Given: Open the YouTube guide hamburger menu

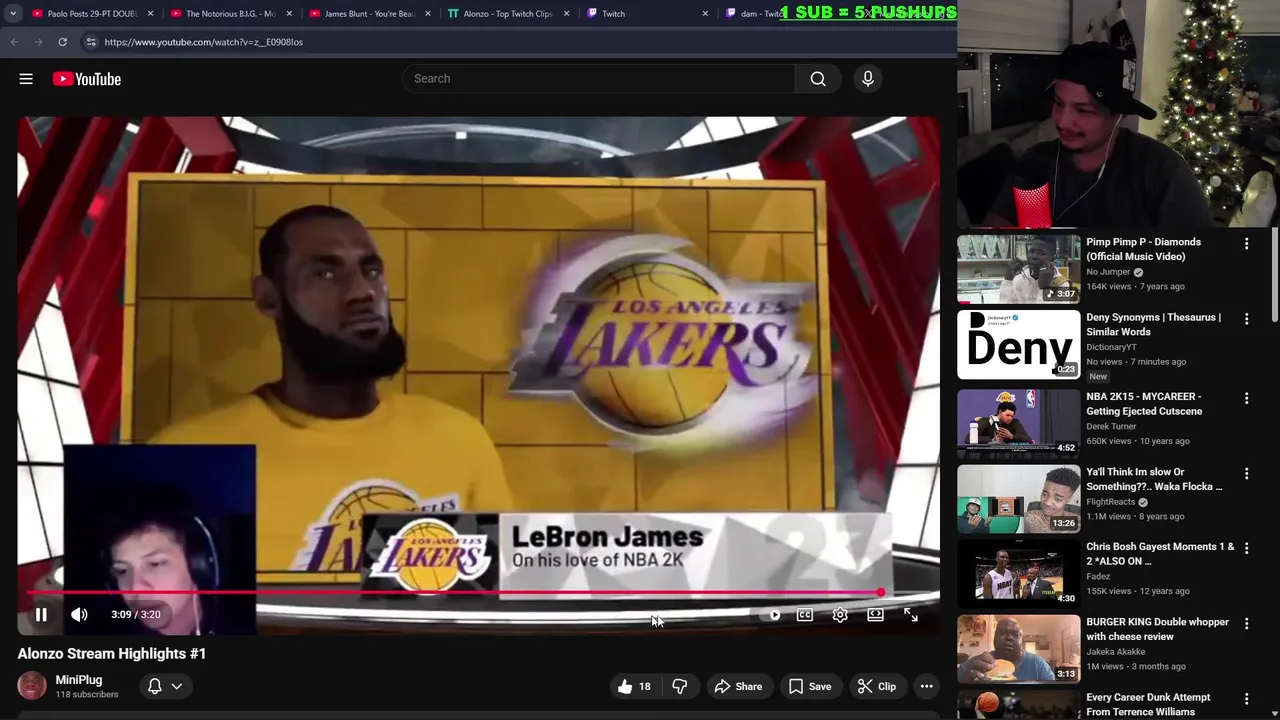Looking at the screenshot, I should click(x=26, y=79).
